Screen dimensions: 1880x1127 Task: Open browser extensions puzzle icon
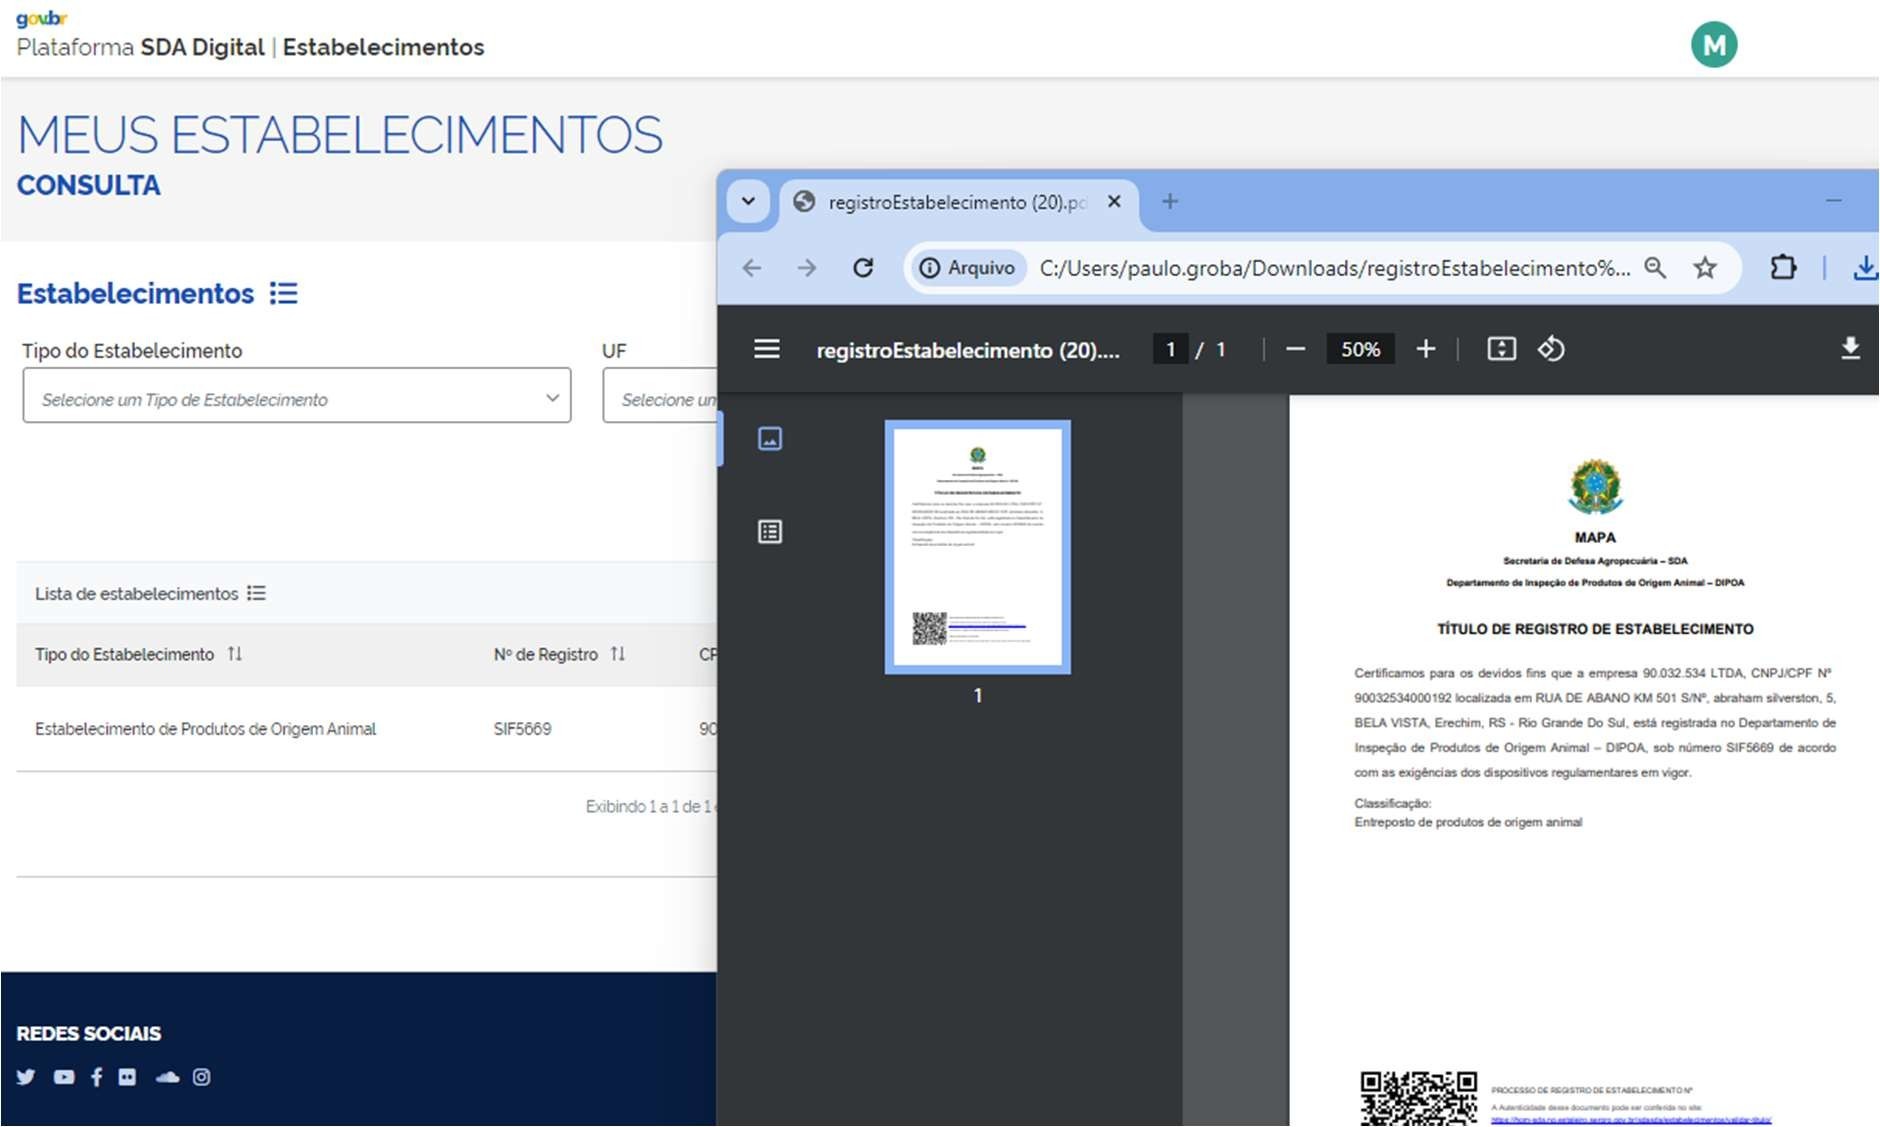pos(1782,268)
